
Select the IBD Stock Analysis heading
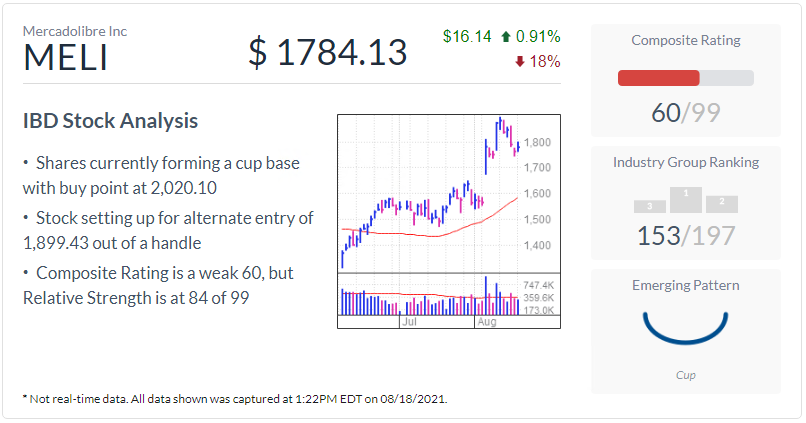tap(110, 121)
